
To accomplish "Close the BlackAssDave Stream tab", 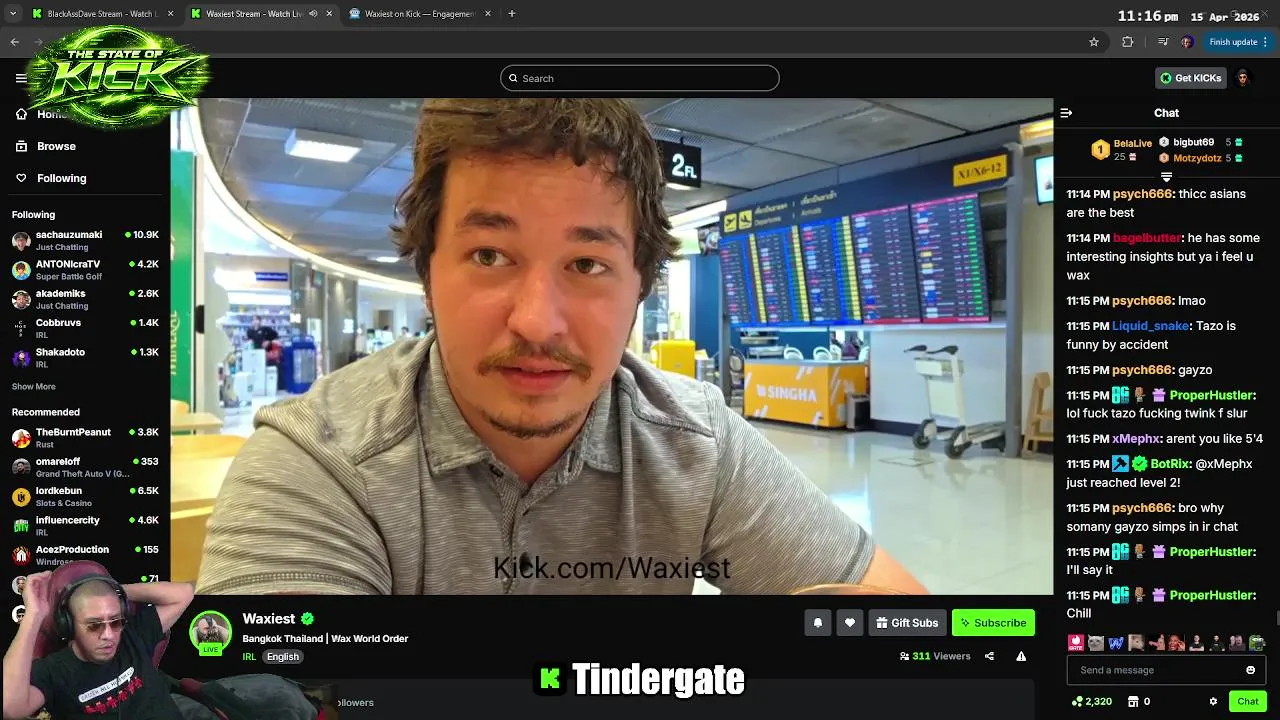I will click(170, 14).
